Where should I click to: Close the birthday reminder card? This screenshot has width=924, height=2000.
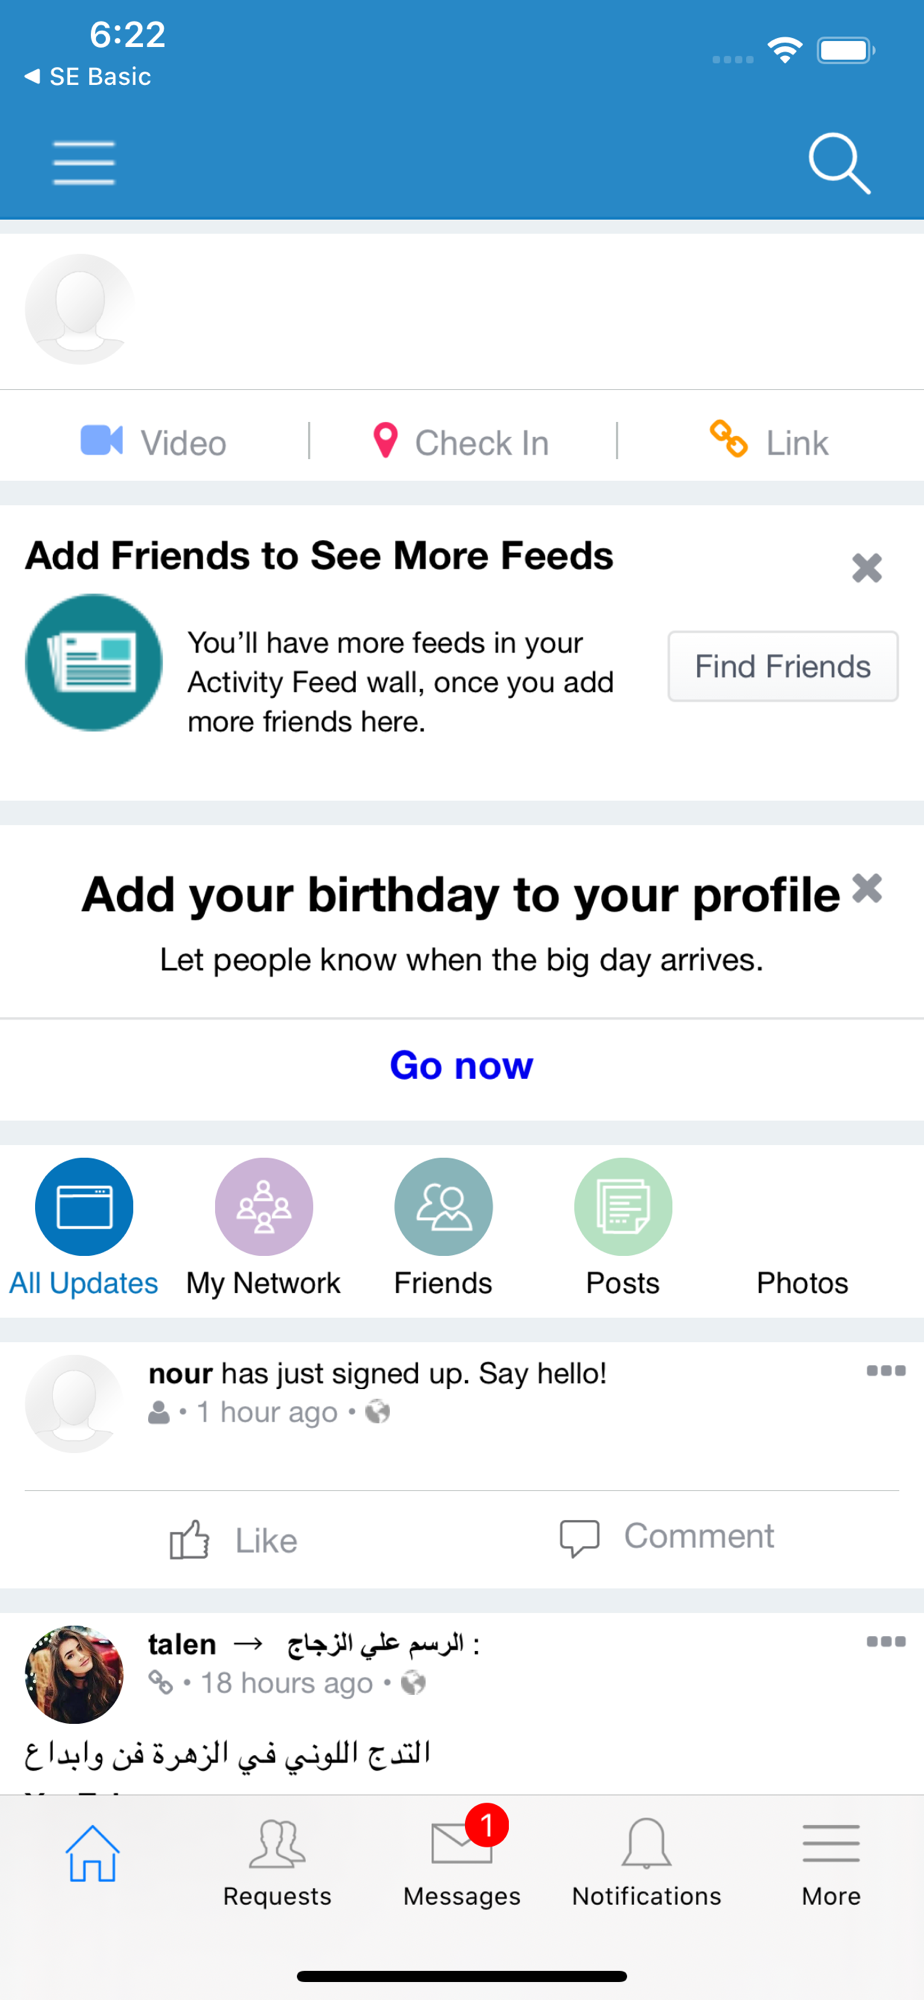867,888
